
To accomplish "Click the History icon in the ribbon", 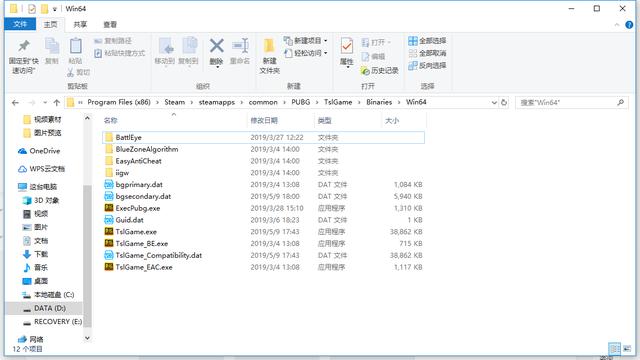I will click(x=365, y=71).
